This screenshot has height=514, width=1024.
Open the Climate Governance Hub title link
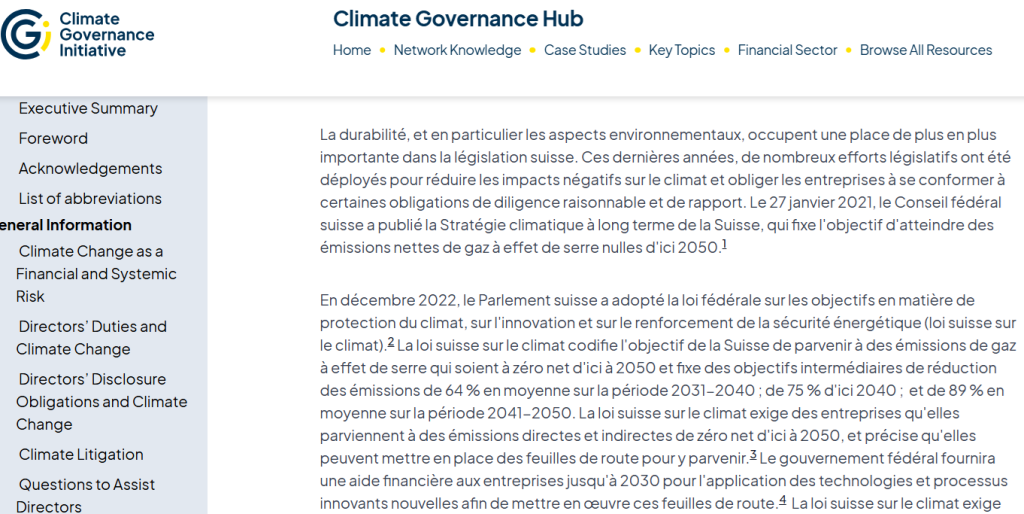458,19
